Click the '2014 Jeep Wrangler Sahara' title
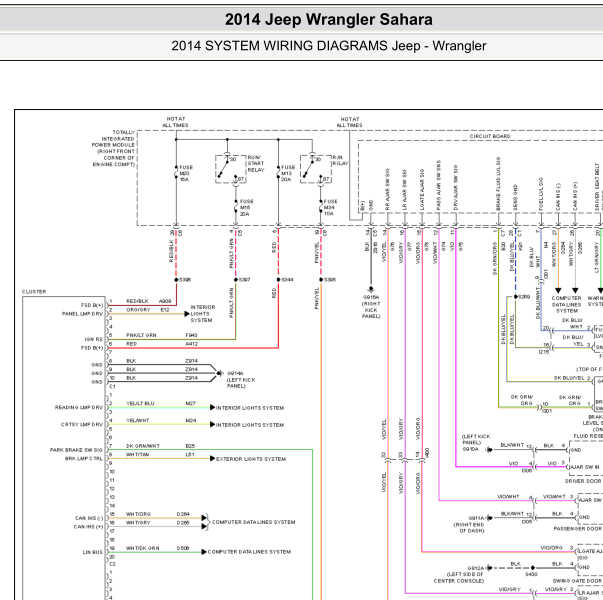 pyautogui.click(x=328, y=20)
